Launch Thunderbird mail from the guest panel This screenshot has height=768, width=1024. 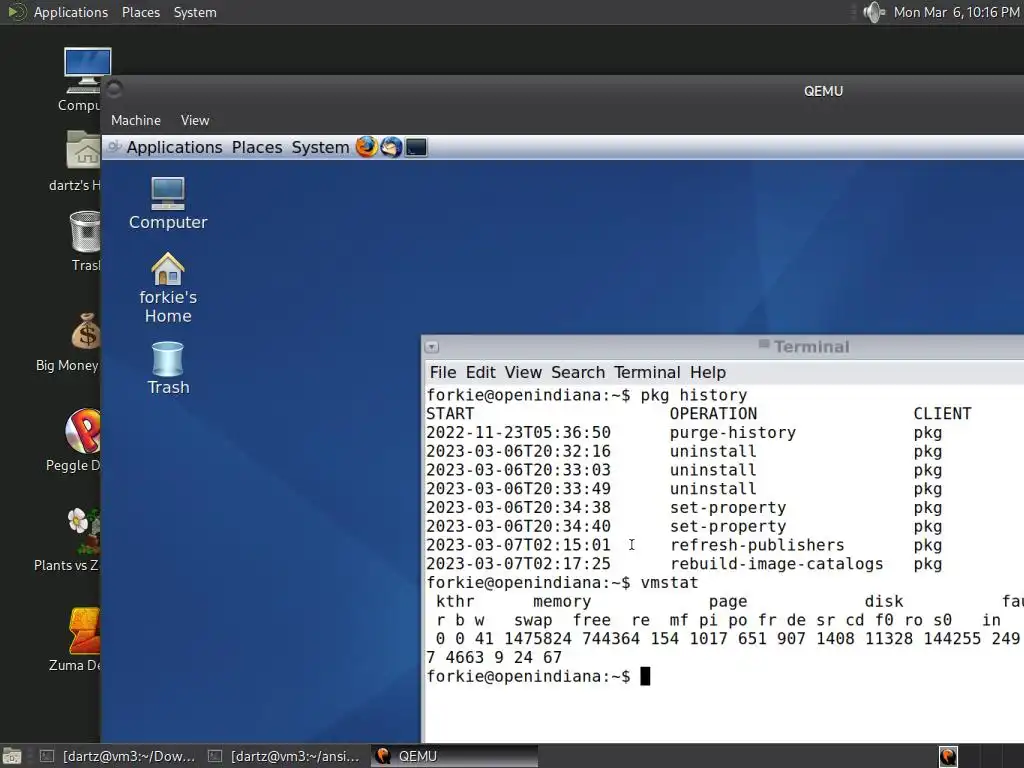tap(391, 147)
